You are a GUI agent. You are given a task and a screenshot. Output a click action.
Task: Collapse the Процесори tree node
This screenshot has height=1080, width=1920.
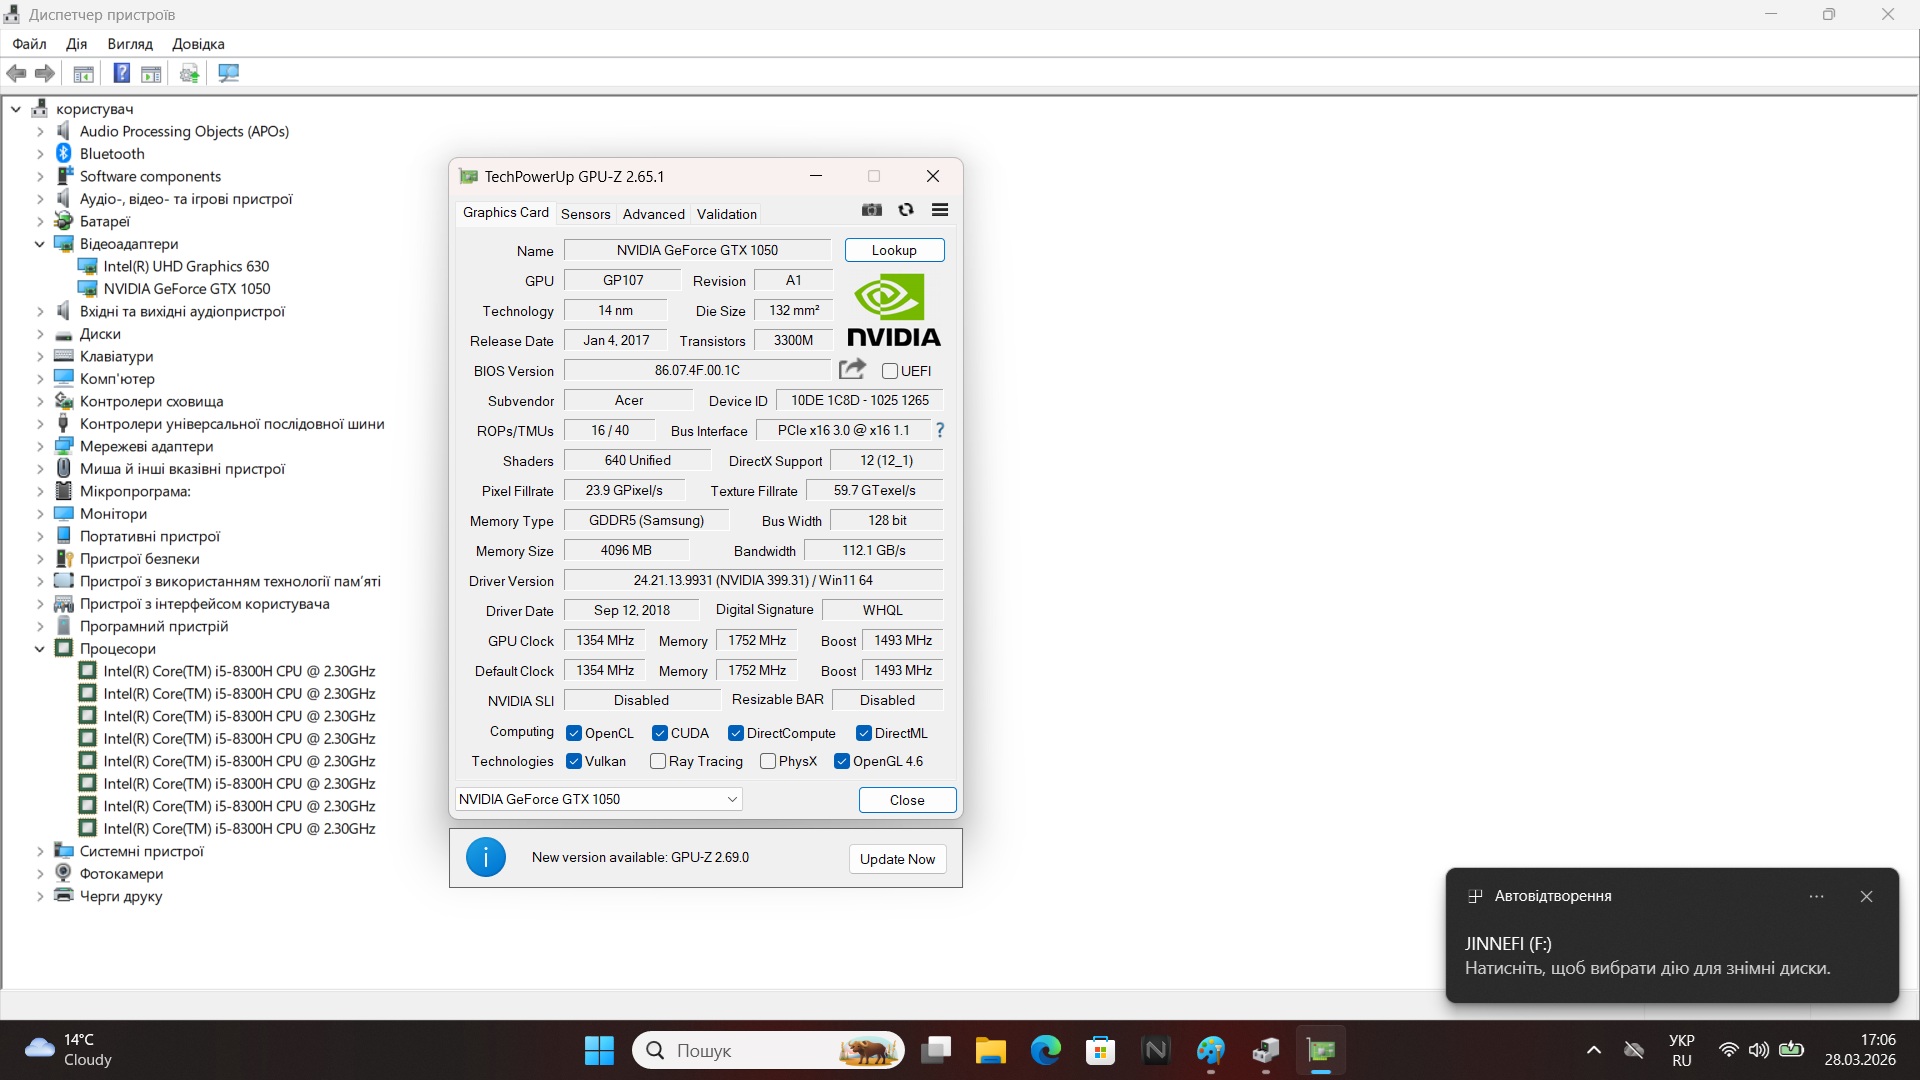[x=40, y=649]
